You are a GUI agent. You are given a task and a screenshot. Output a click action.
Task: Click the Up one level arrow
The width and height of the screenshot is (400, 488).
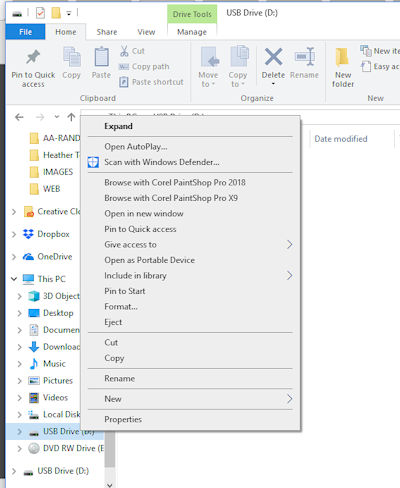tap(71, 117)
